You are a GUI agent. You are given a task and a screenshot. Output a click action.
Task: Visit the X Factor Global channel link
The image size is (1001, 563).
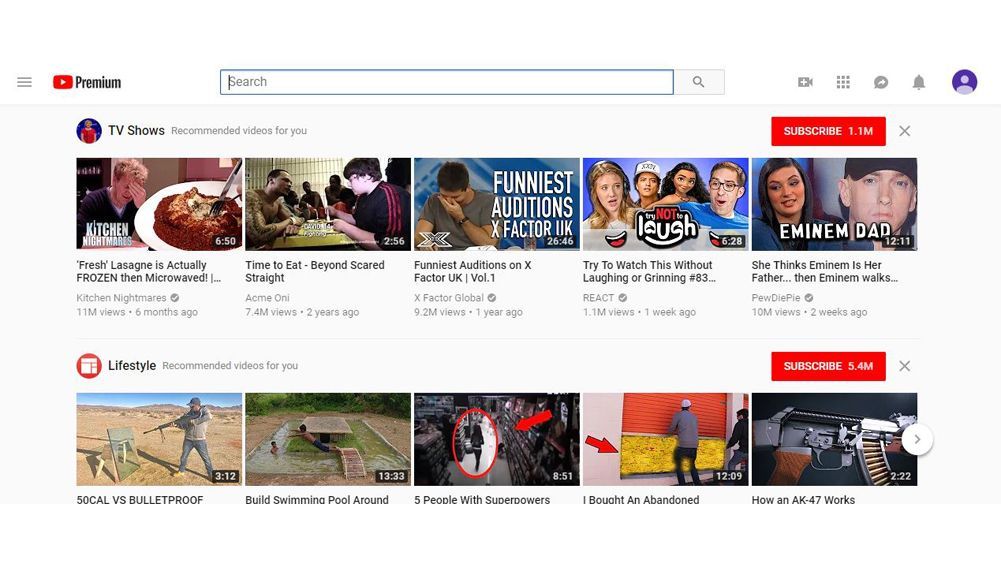[449, 297]
